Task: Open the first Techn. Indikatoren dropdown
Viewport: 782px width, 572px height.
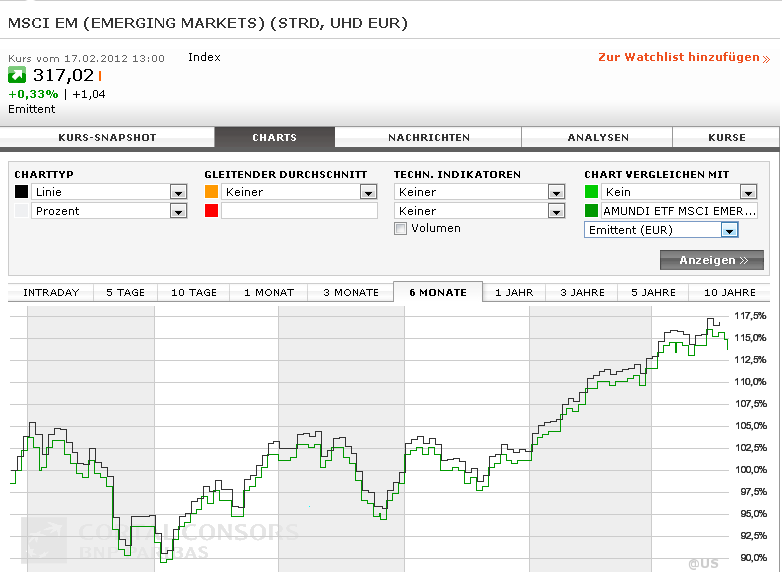Action: click(x=557, y=192)
